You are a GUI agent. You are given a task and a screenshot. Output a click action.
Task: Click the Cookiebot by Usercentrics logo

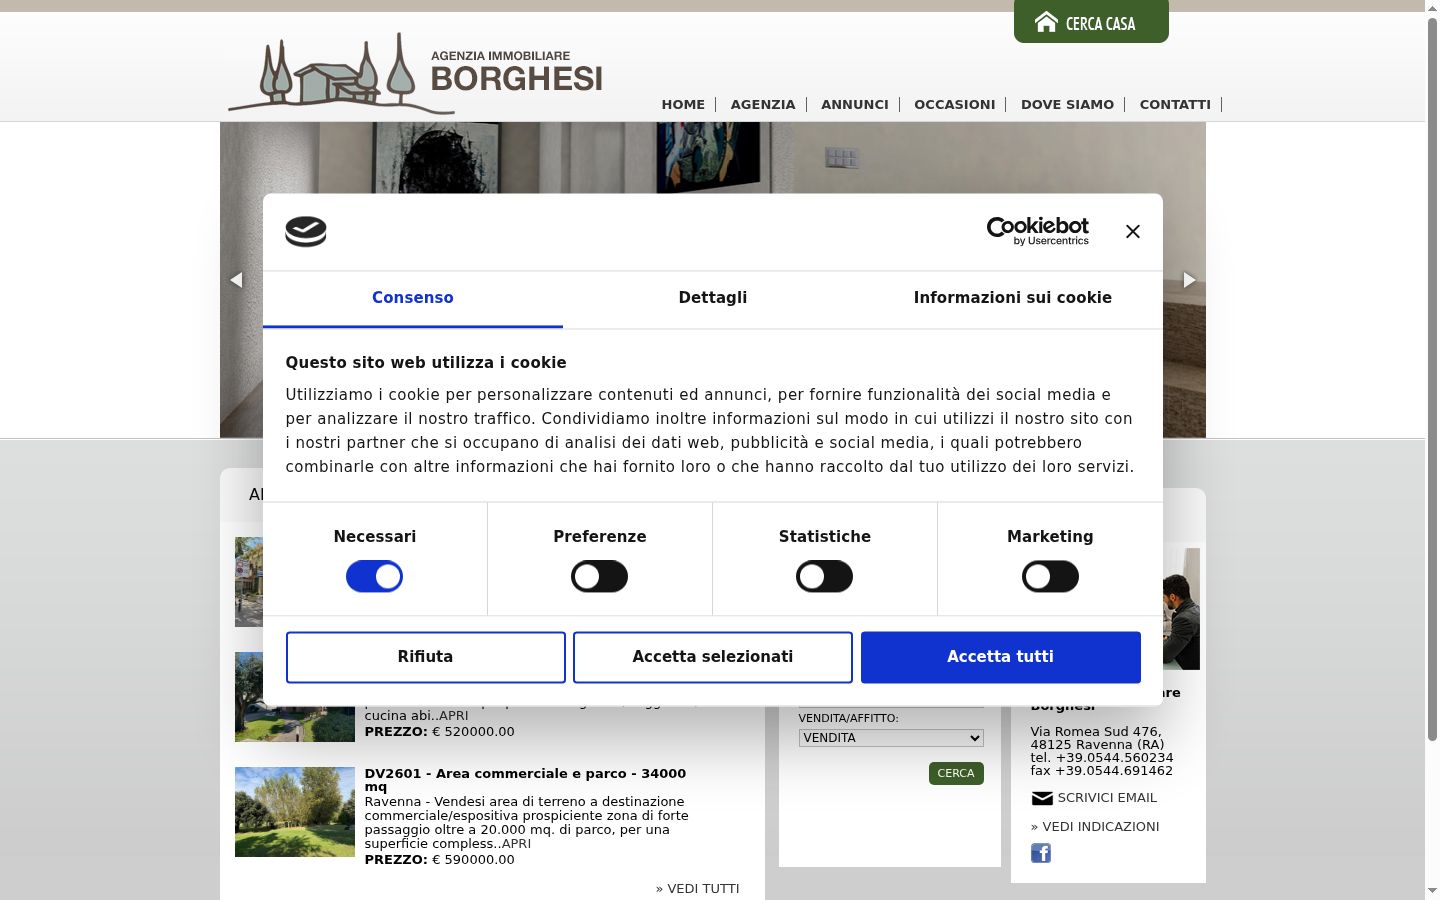tap(1038, 231)
